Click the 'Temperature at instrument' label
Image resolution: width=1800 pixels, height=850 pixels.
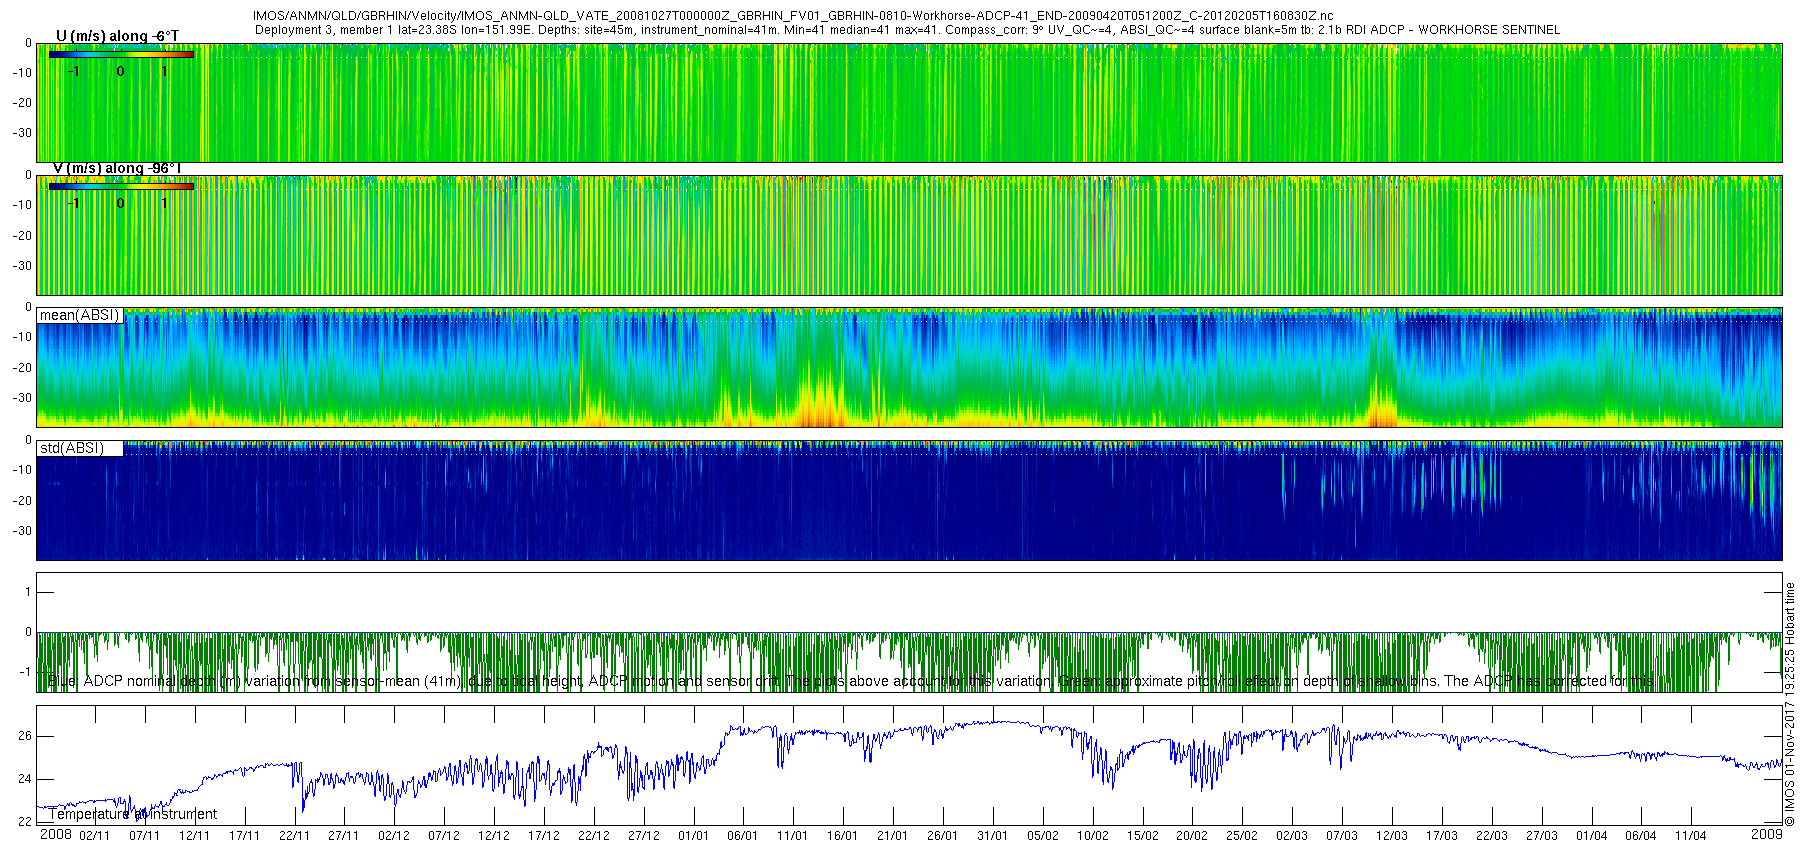pyautogui.click(x=132, y=814)
